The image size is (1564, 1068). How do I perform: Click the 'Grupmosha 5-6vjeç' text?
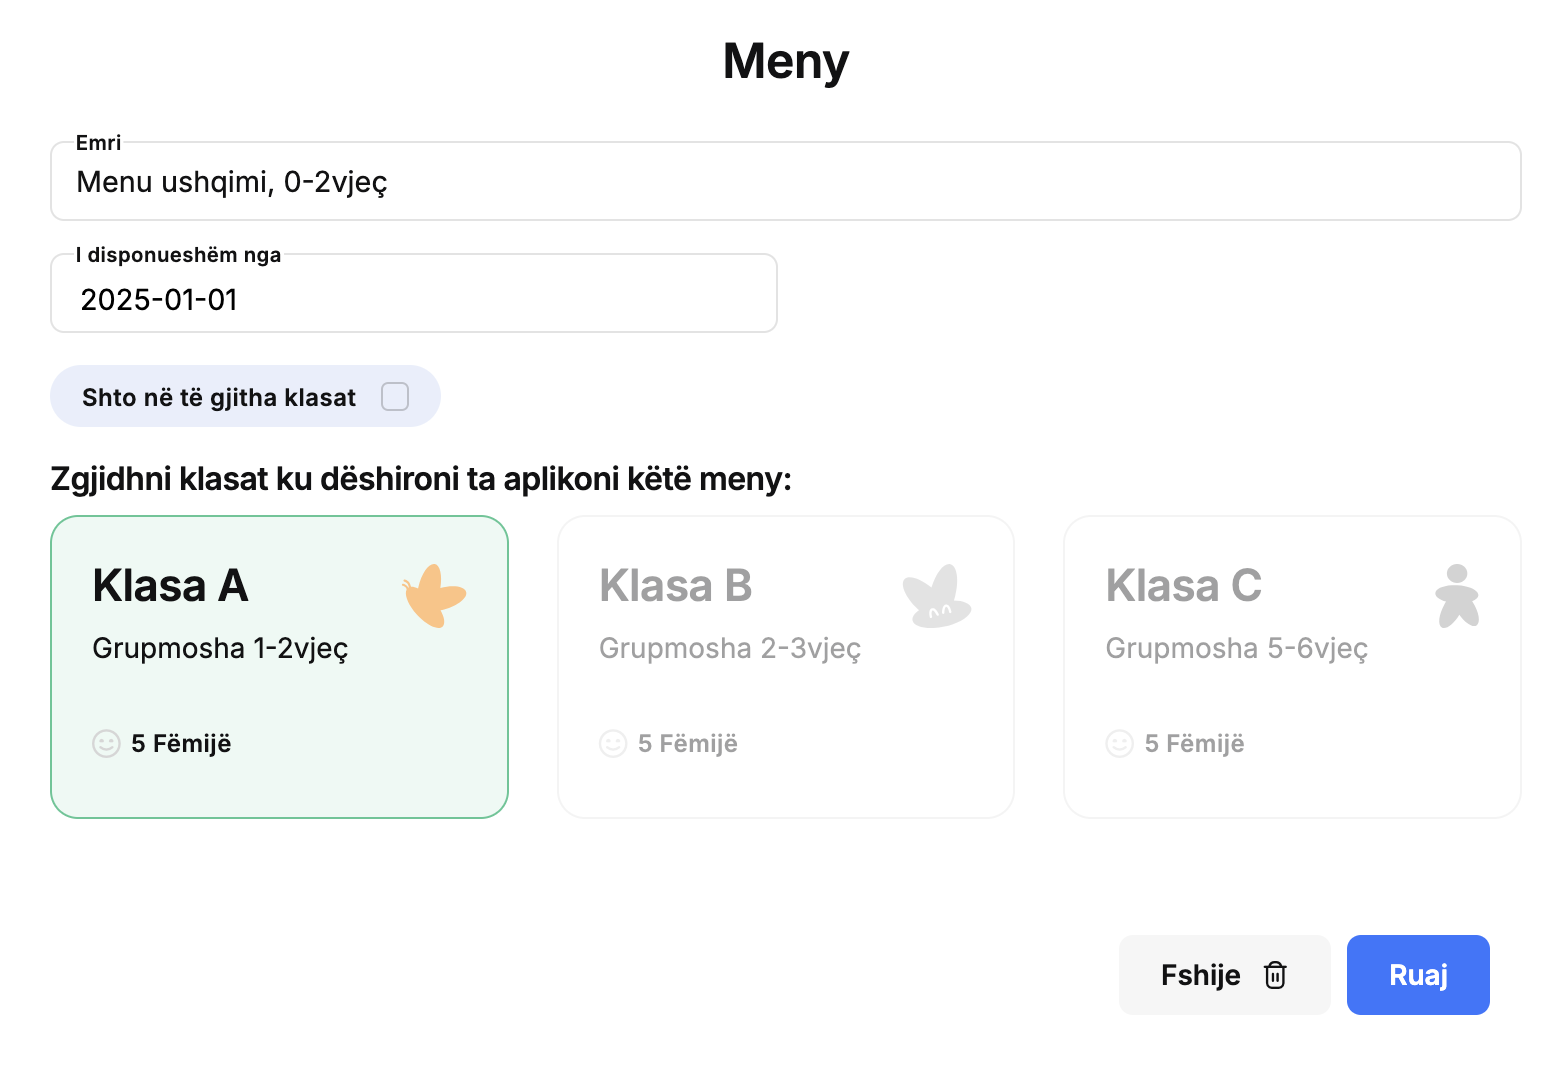click(x=1236, y=649)
